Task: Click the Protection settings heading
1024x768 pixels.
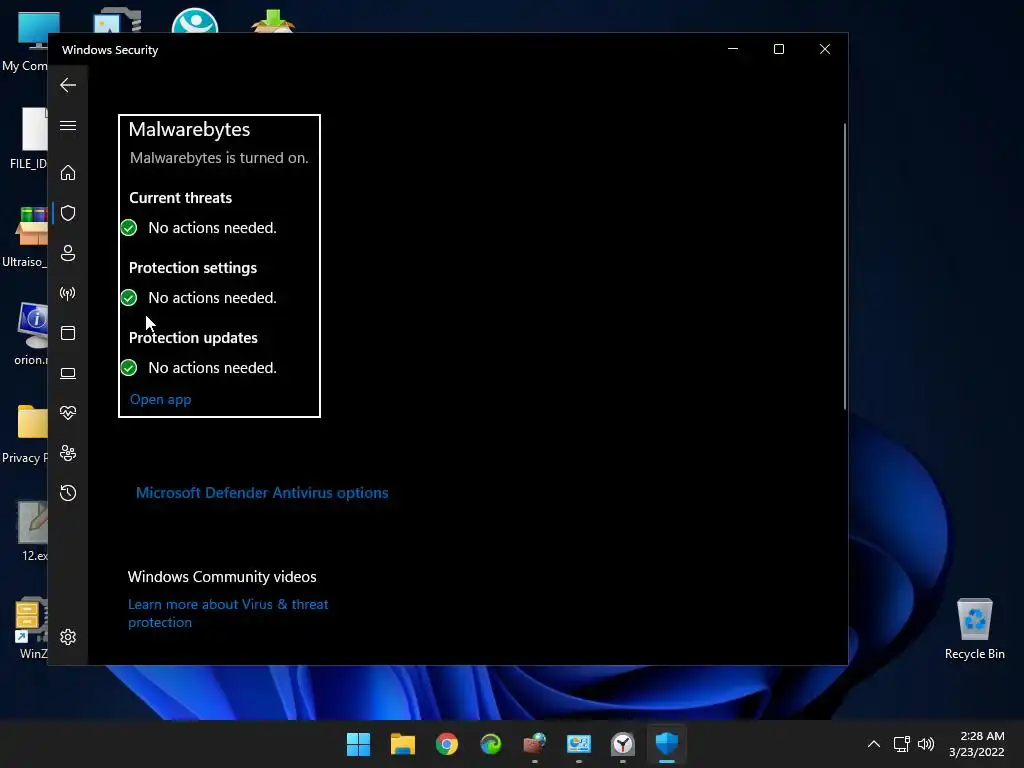Action: pyautogui.click(x=193, y=268)
